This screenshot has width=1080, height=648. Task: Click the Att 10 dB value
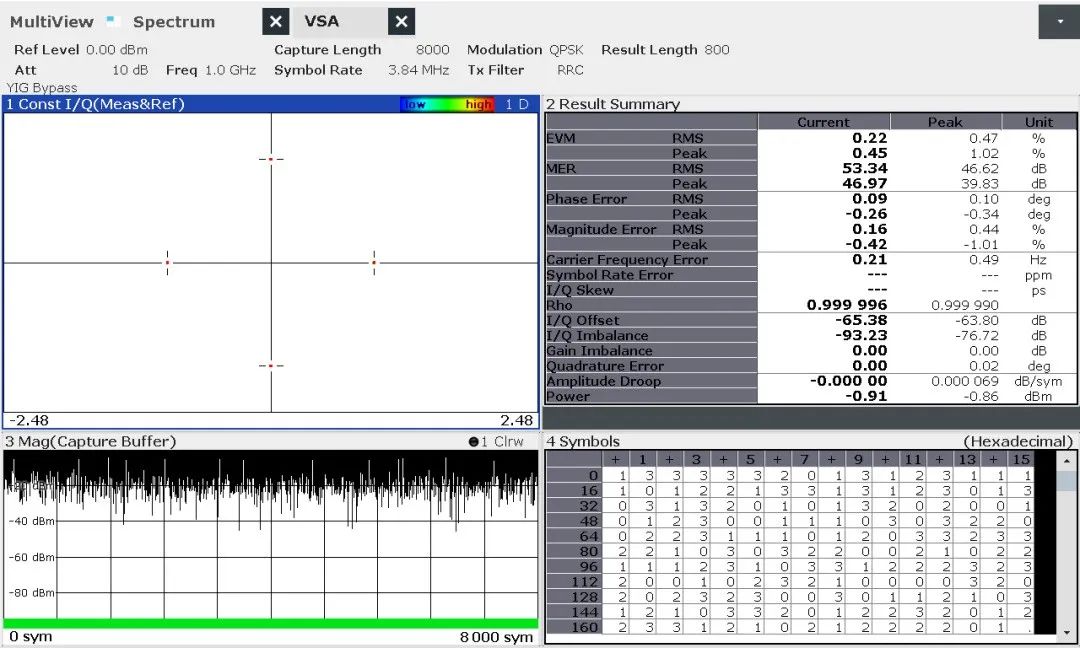click(x=129, y=70)
